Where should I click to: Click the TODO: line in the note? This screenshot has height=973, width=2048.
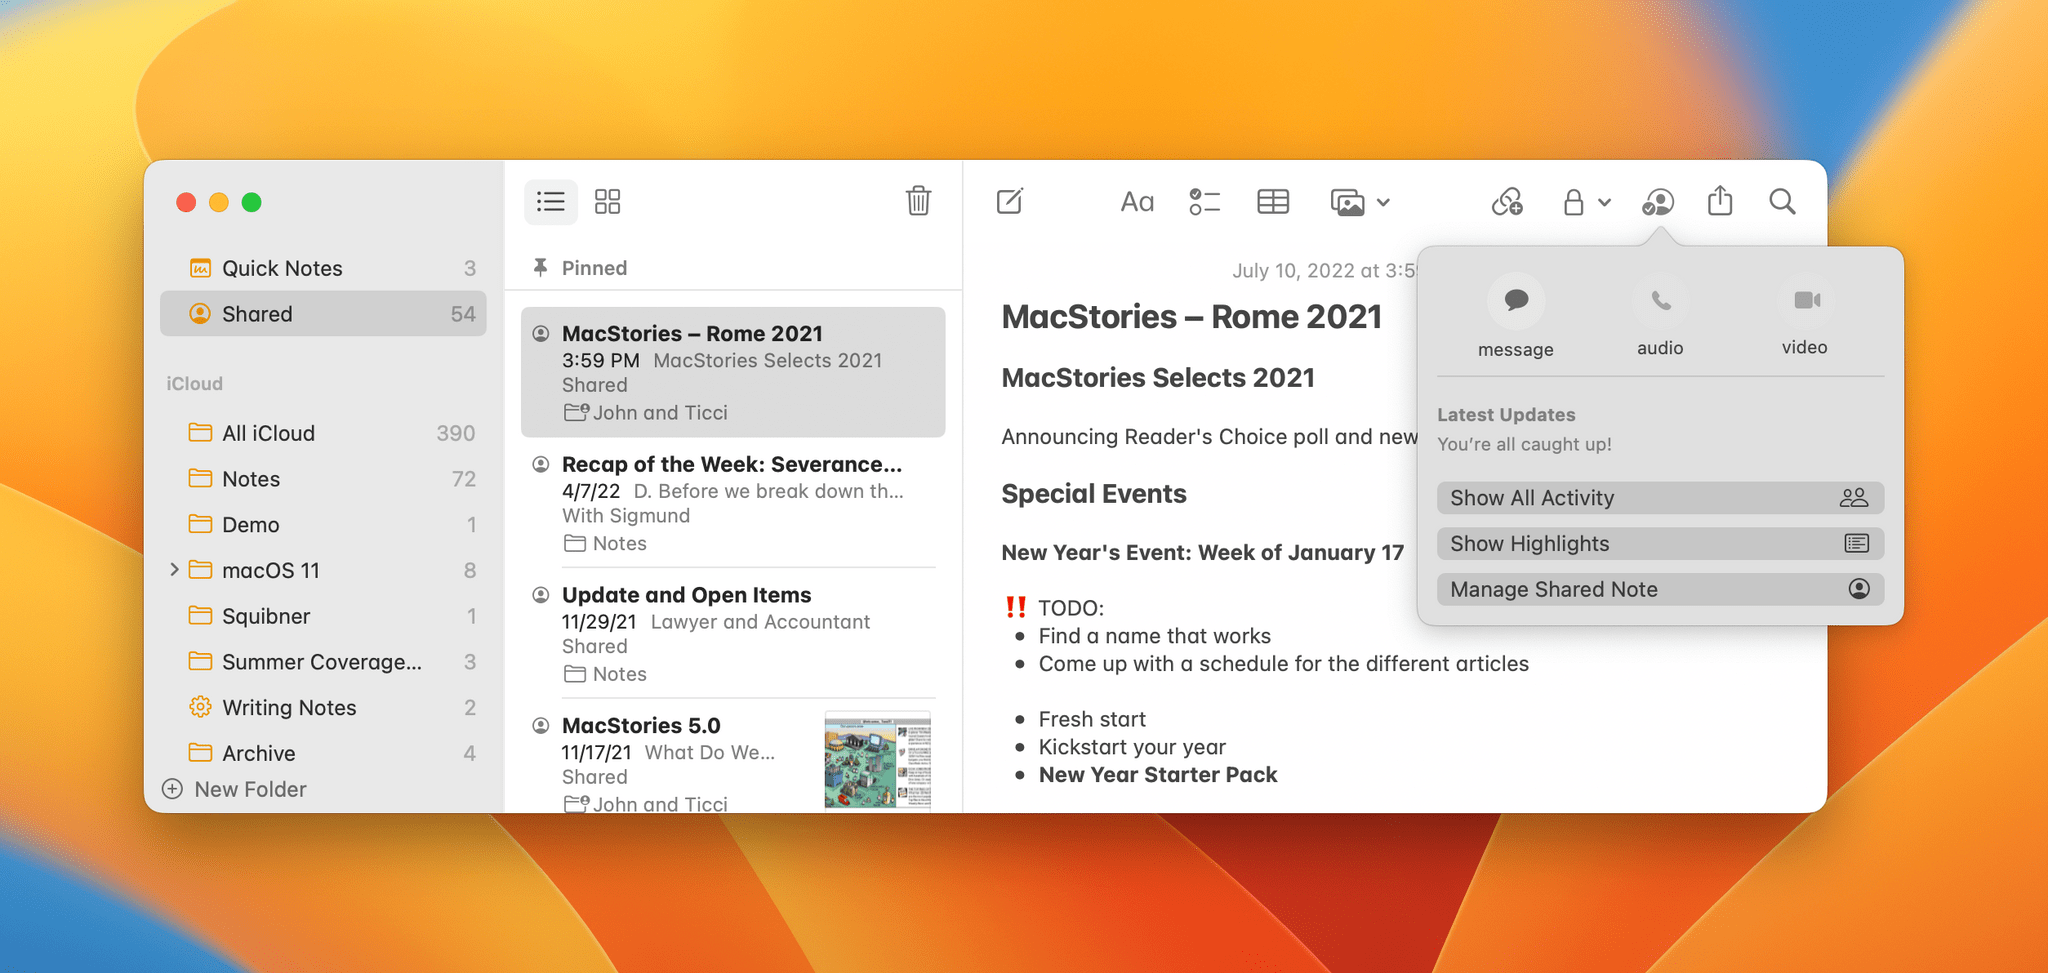pyautogui.click(x=1071, y=608)
